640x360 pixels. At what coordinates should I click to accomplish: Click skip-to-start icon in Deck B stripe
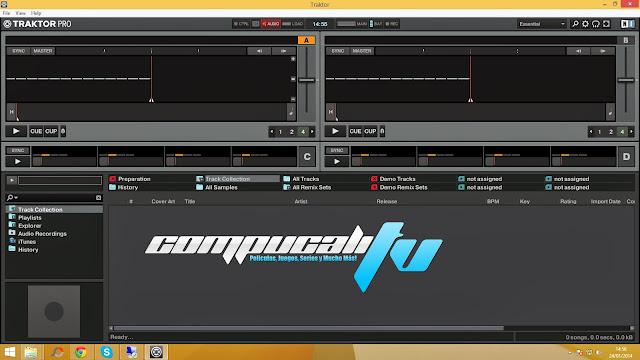coord(331,111)
